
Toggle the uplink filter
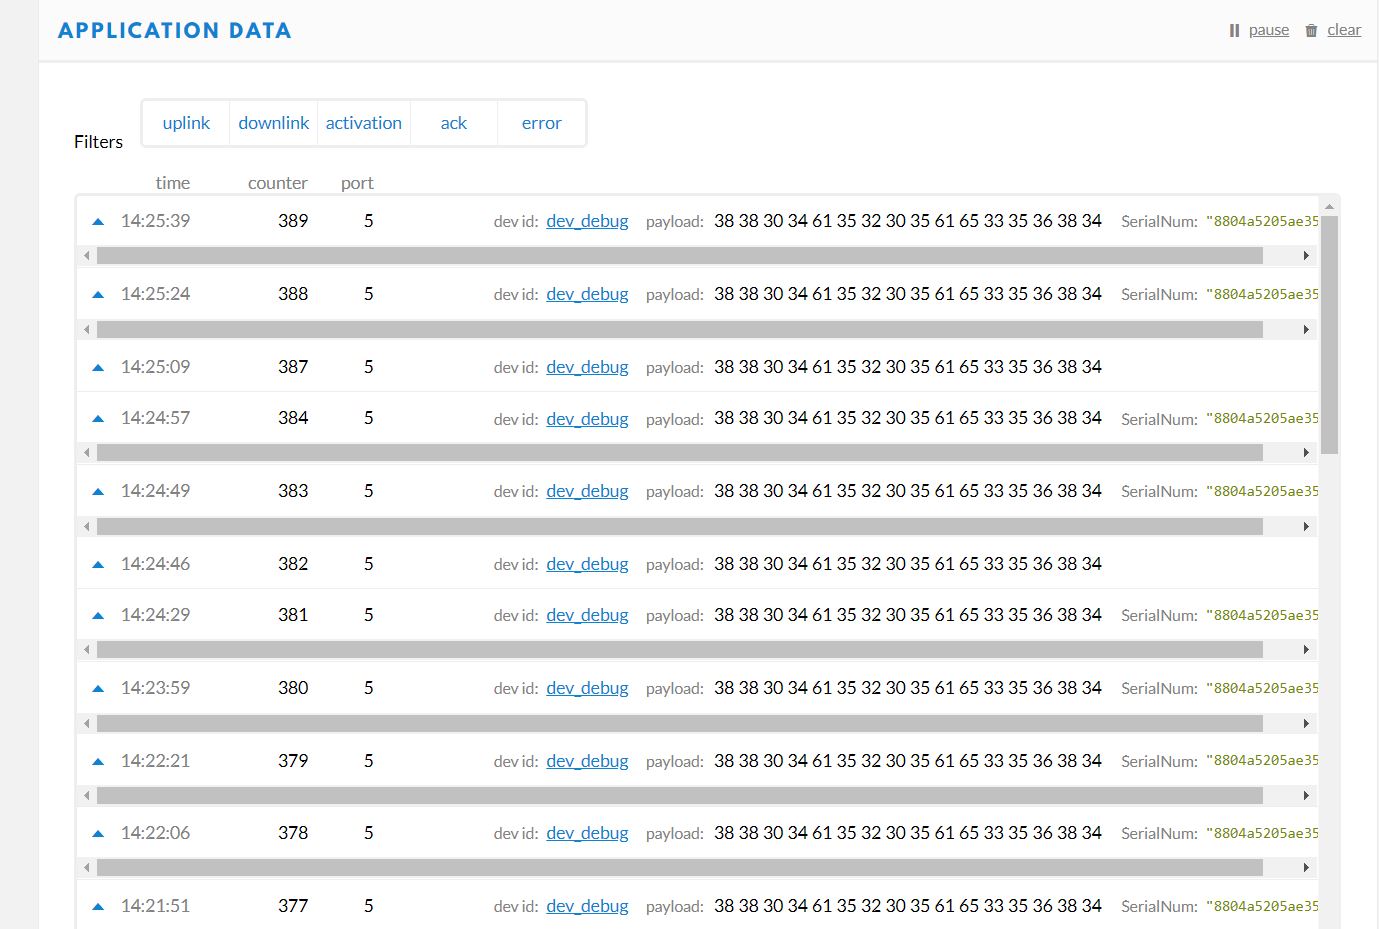[x=186, y=122]
